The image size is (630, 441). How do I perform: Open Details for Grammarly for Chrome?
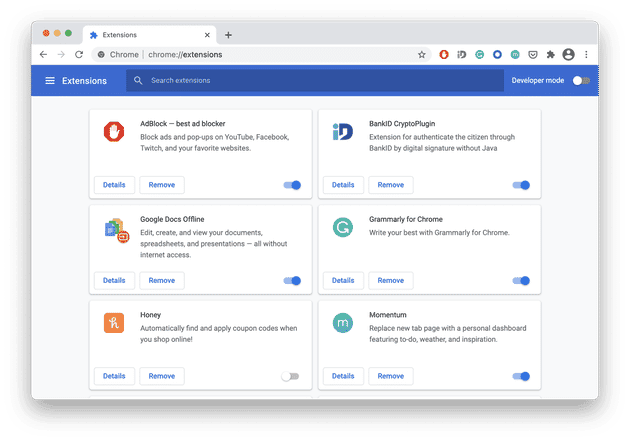click(x=343, y=280)
